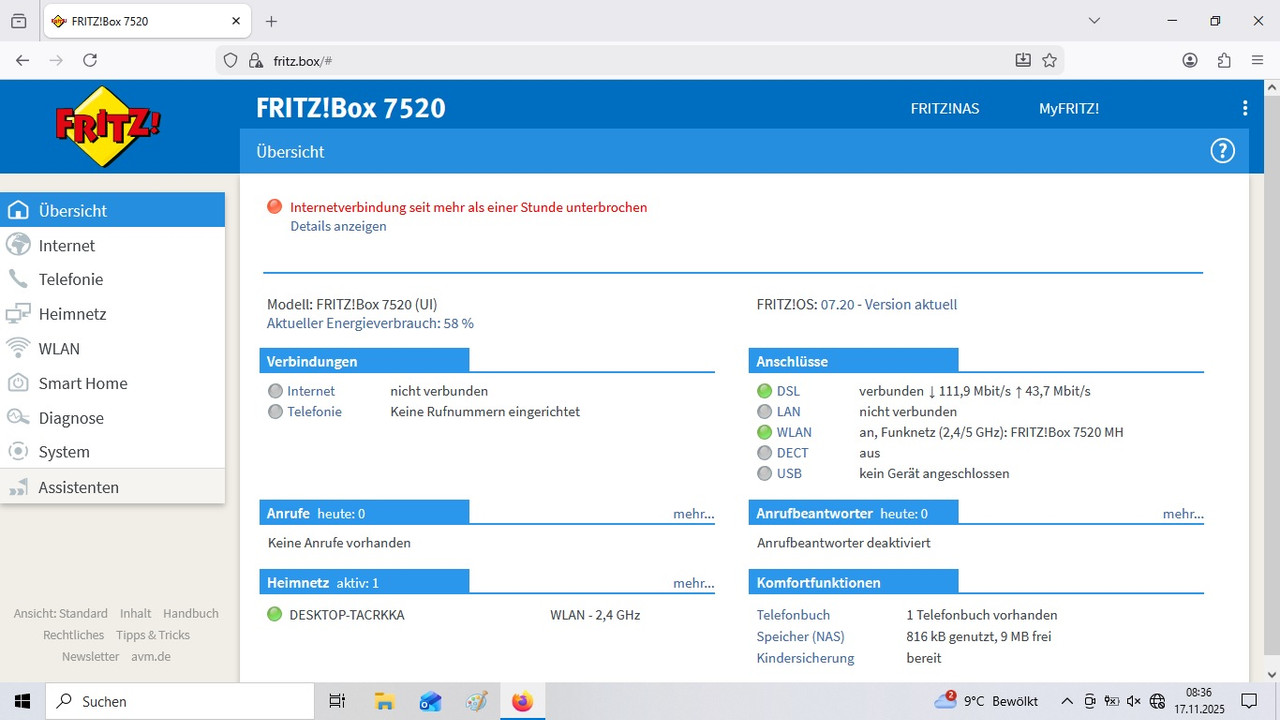1280x720 pixels.
Task: Click the System gear icon in sidebar
Action: click(x=17, y=452)
